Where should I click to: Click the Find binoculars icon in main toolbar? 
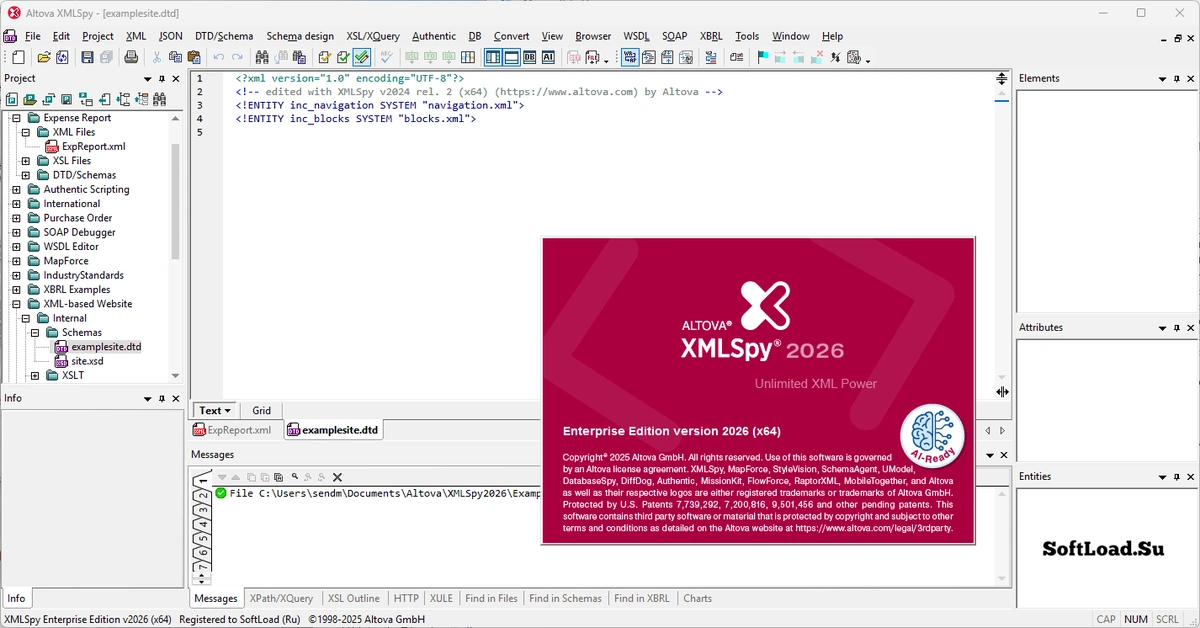262,58
